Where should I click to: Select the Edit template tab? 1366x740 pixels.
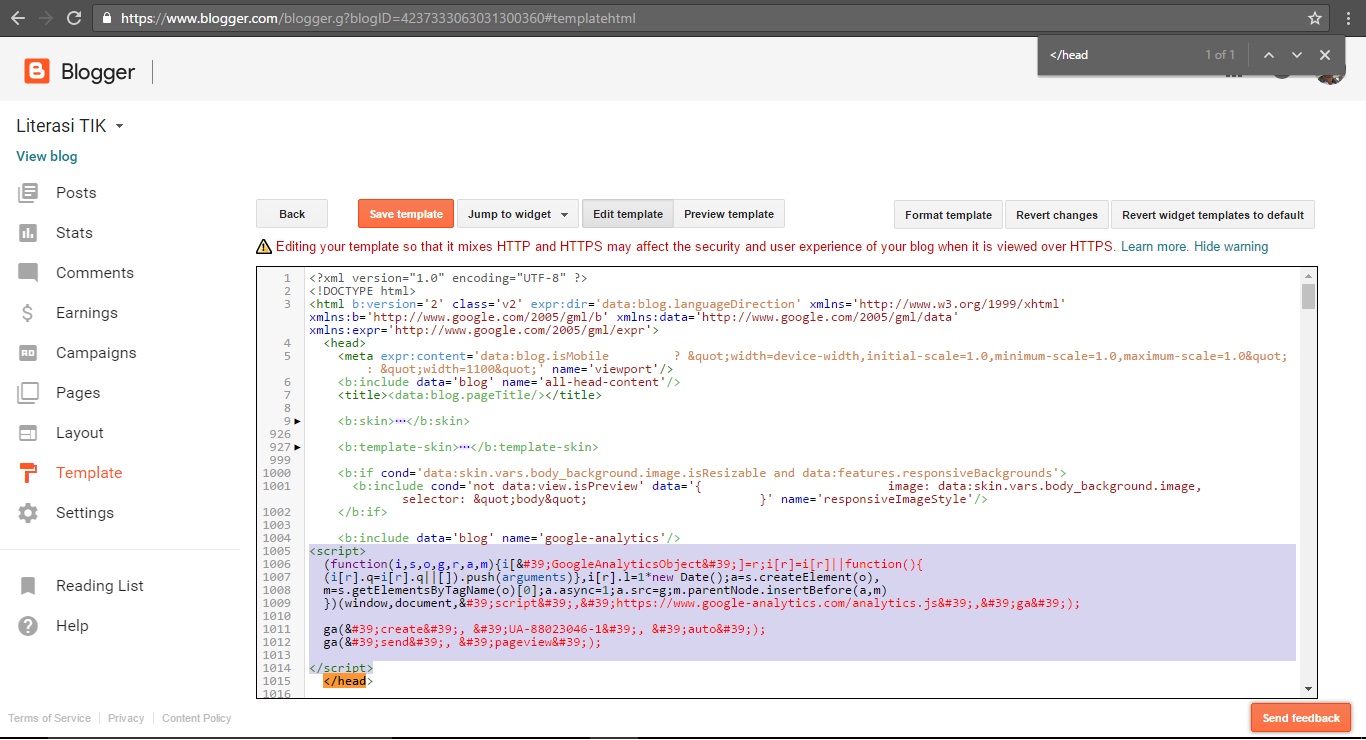(628, 214)
